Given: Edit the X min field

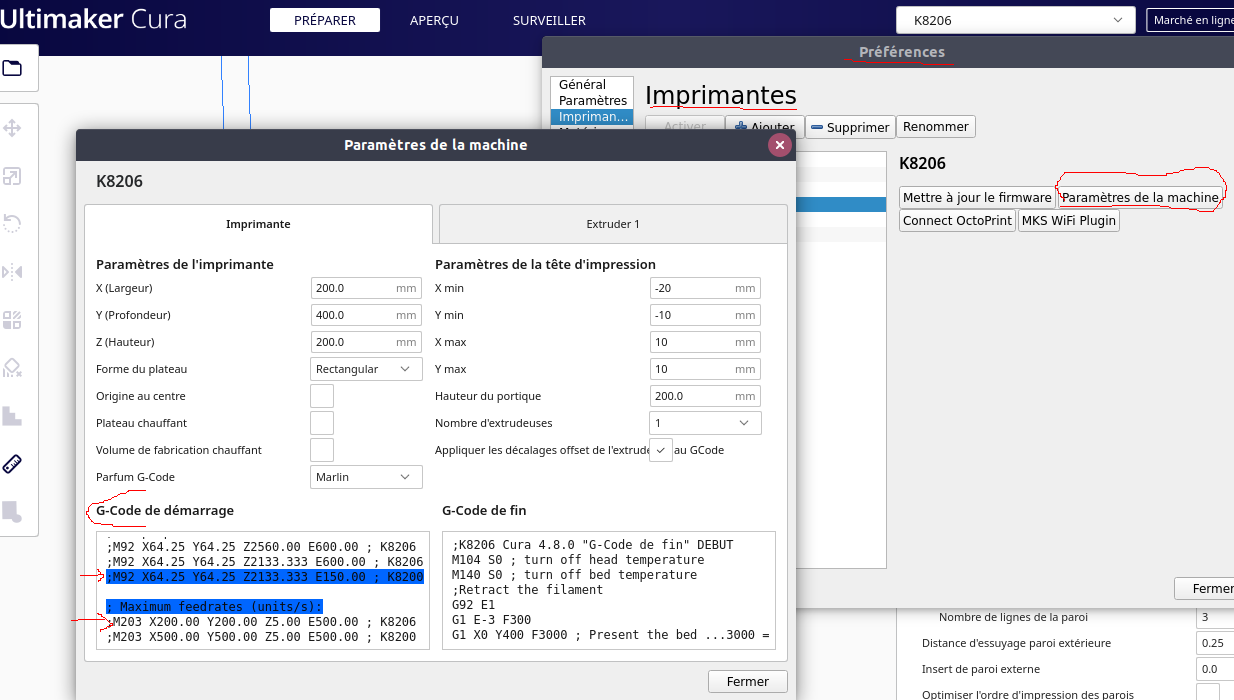Looking at the screenshot, I should (705, 288).
